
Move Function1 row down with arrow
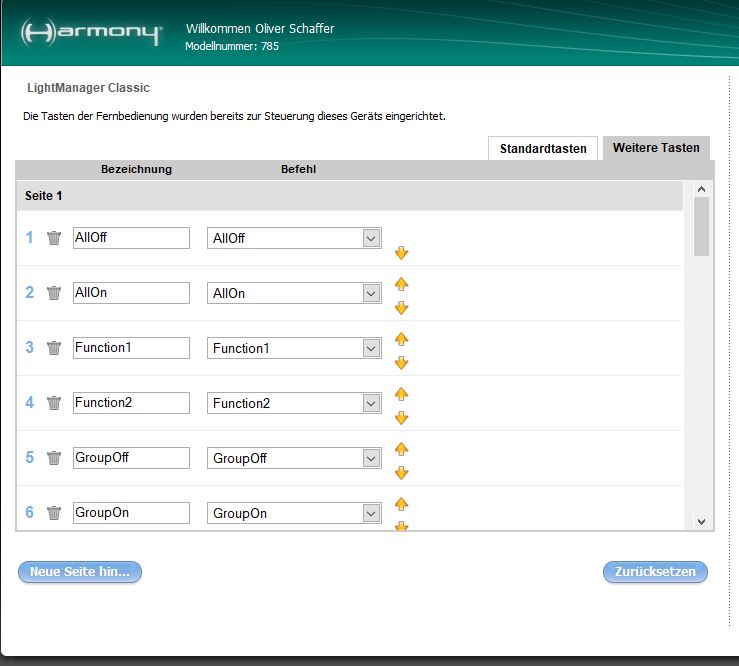(x=402, y=363)
